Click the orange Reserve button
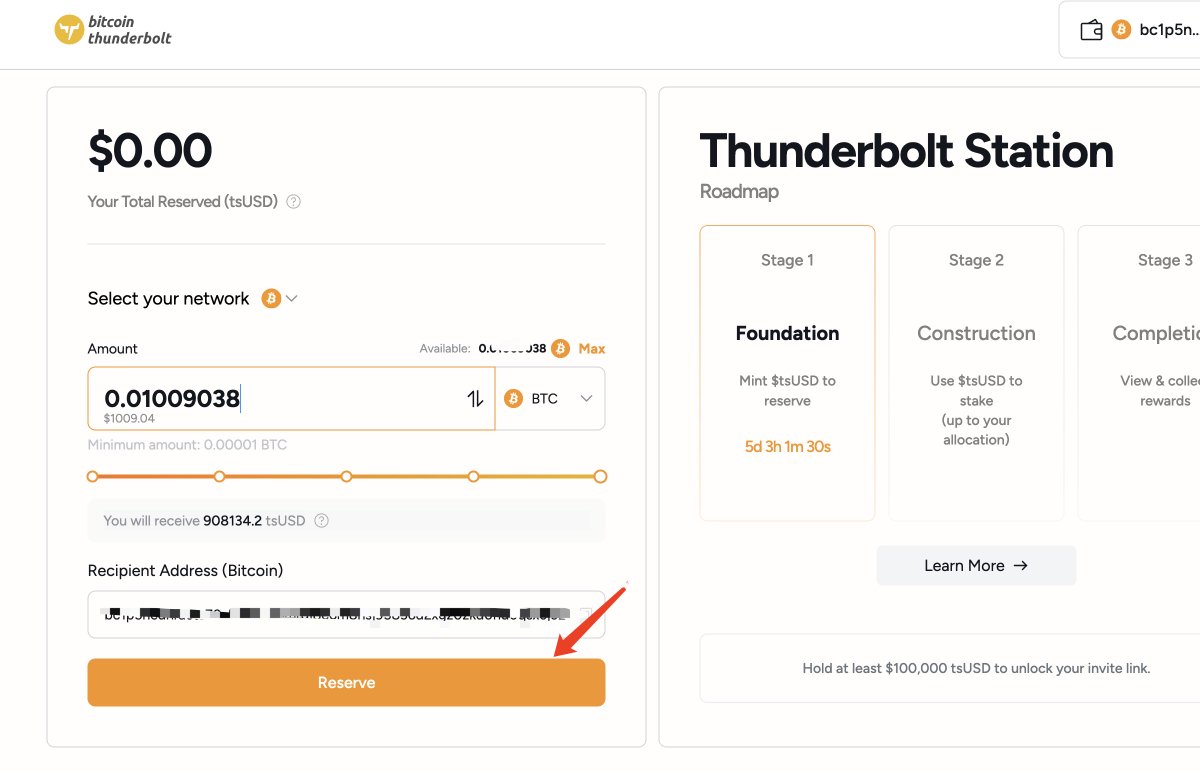The image size is (1200, 771). [x=346, y=683]
